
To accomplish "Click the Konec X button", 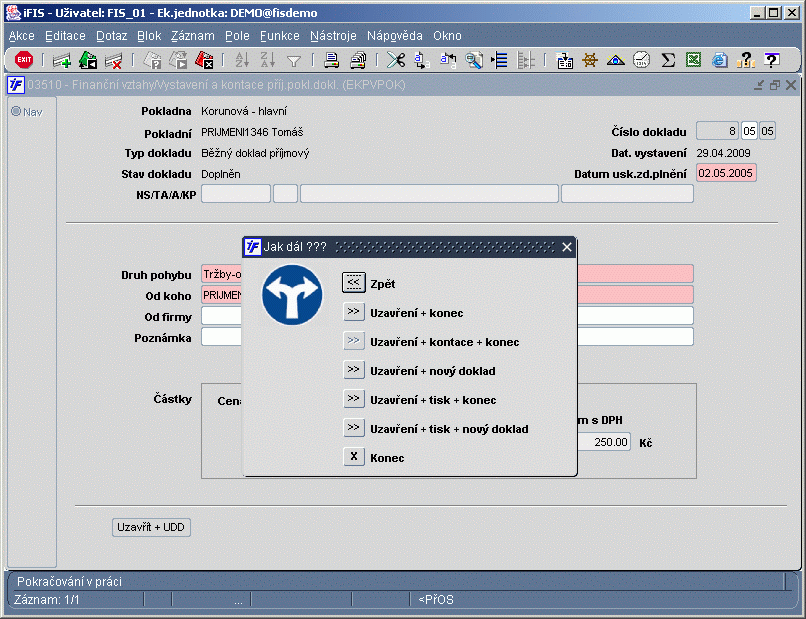I will pos(353,457).
